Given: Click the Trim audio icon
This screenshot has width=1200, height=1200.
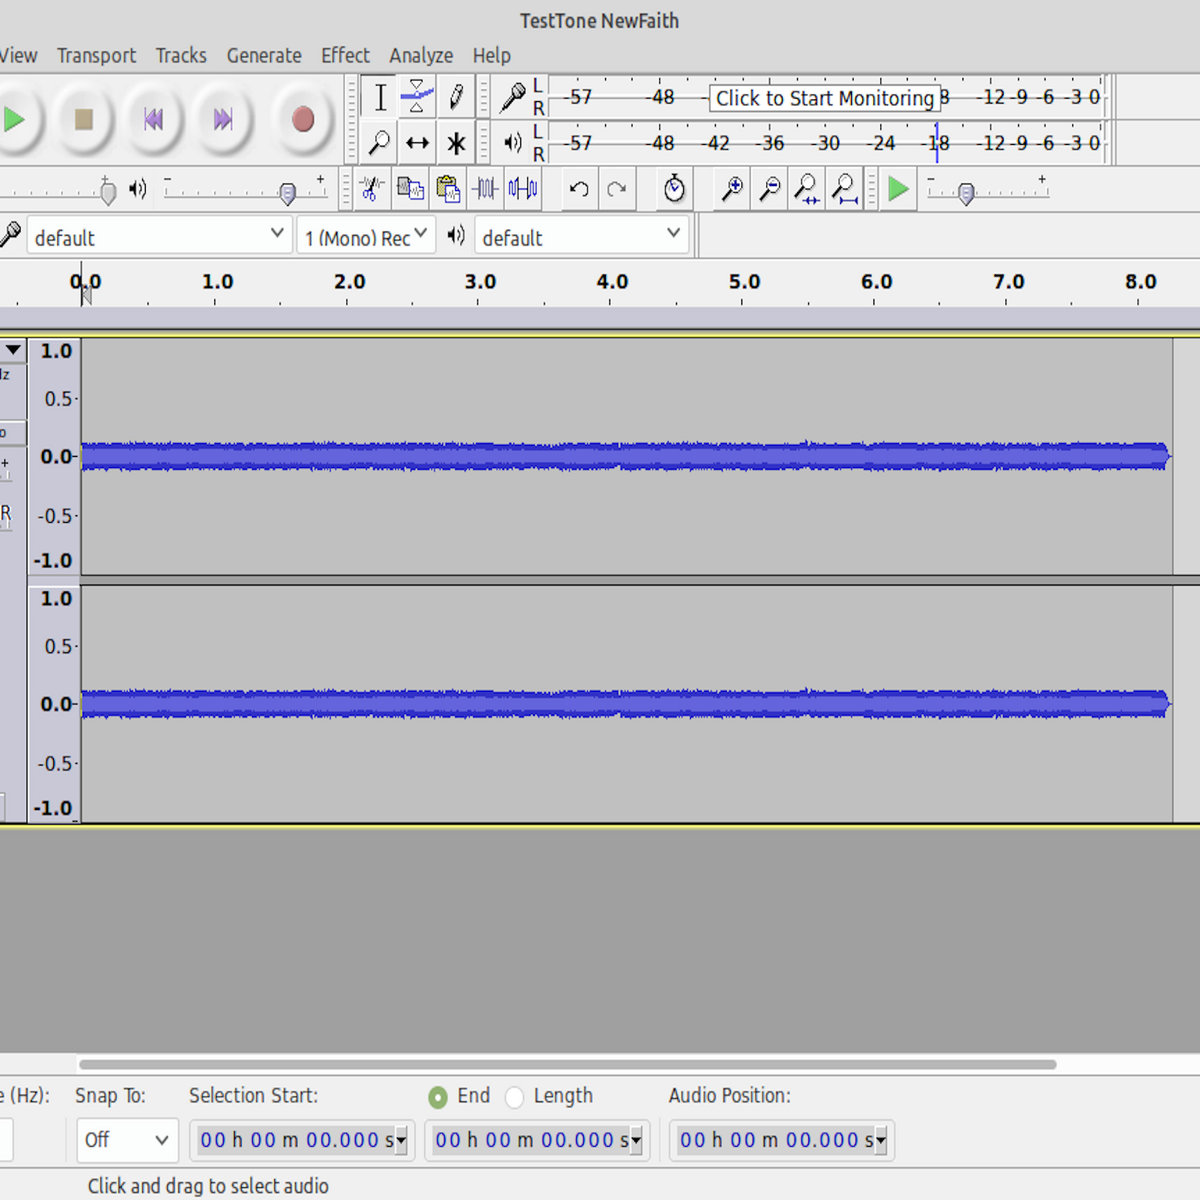Looking at the screenshot, I should click(x=486, y=188).
